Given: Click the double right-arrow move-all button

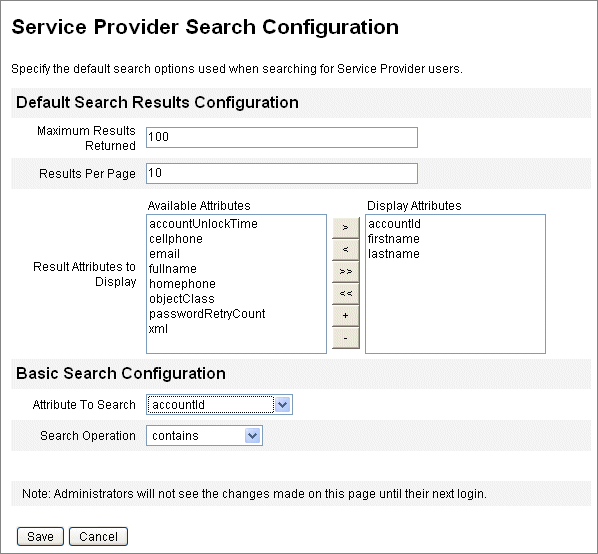Looking at the screenshot, I should (x=346, y=272).
